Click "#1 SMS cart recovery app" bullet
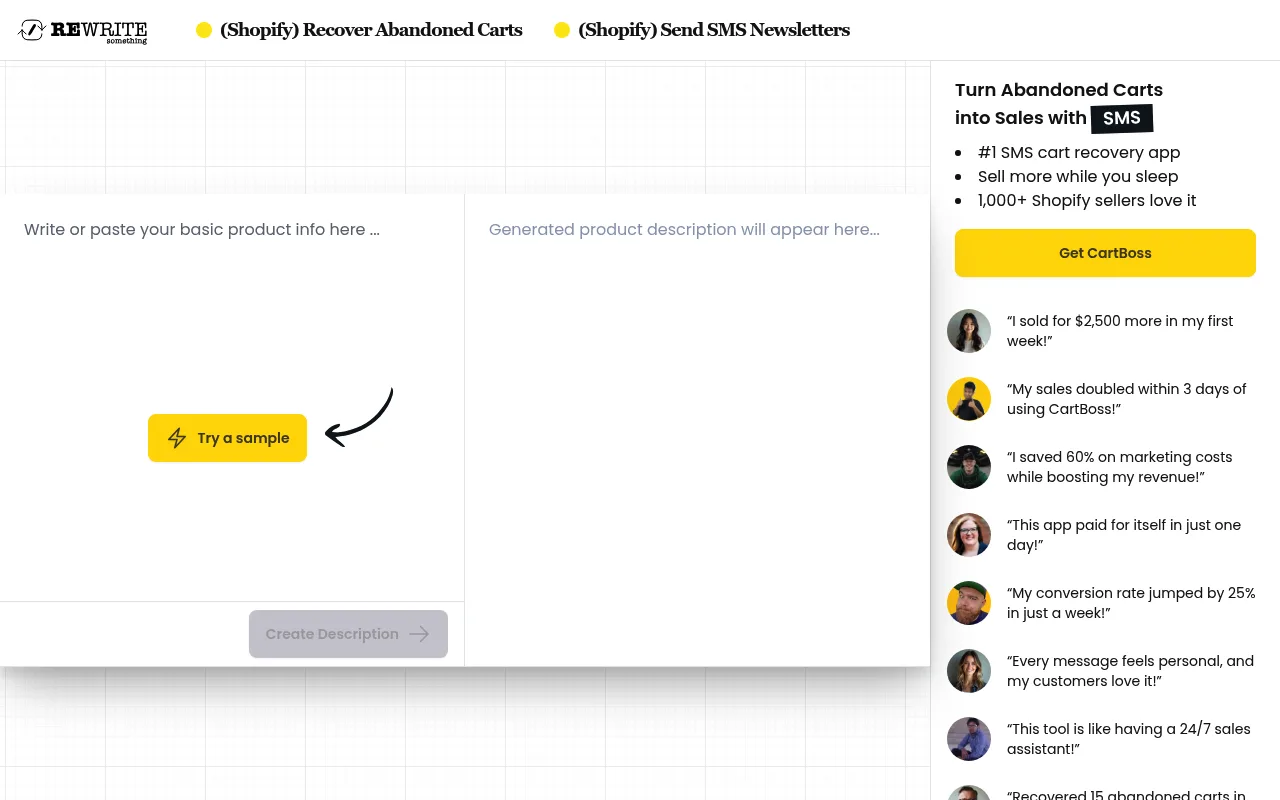This screenshot has width=1280, height=800. pyautogui.click(x=1079, y=152)
